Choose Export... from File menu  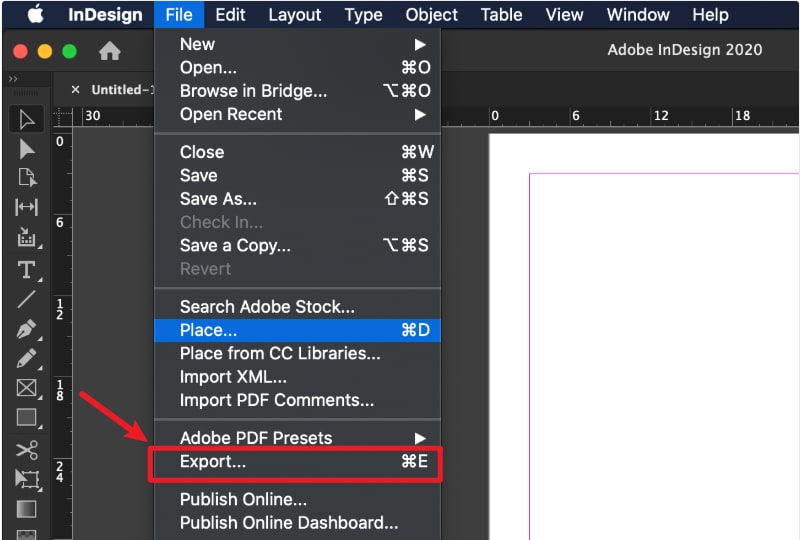(297, 462)
